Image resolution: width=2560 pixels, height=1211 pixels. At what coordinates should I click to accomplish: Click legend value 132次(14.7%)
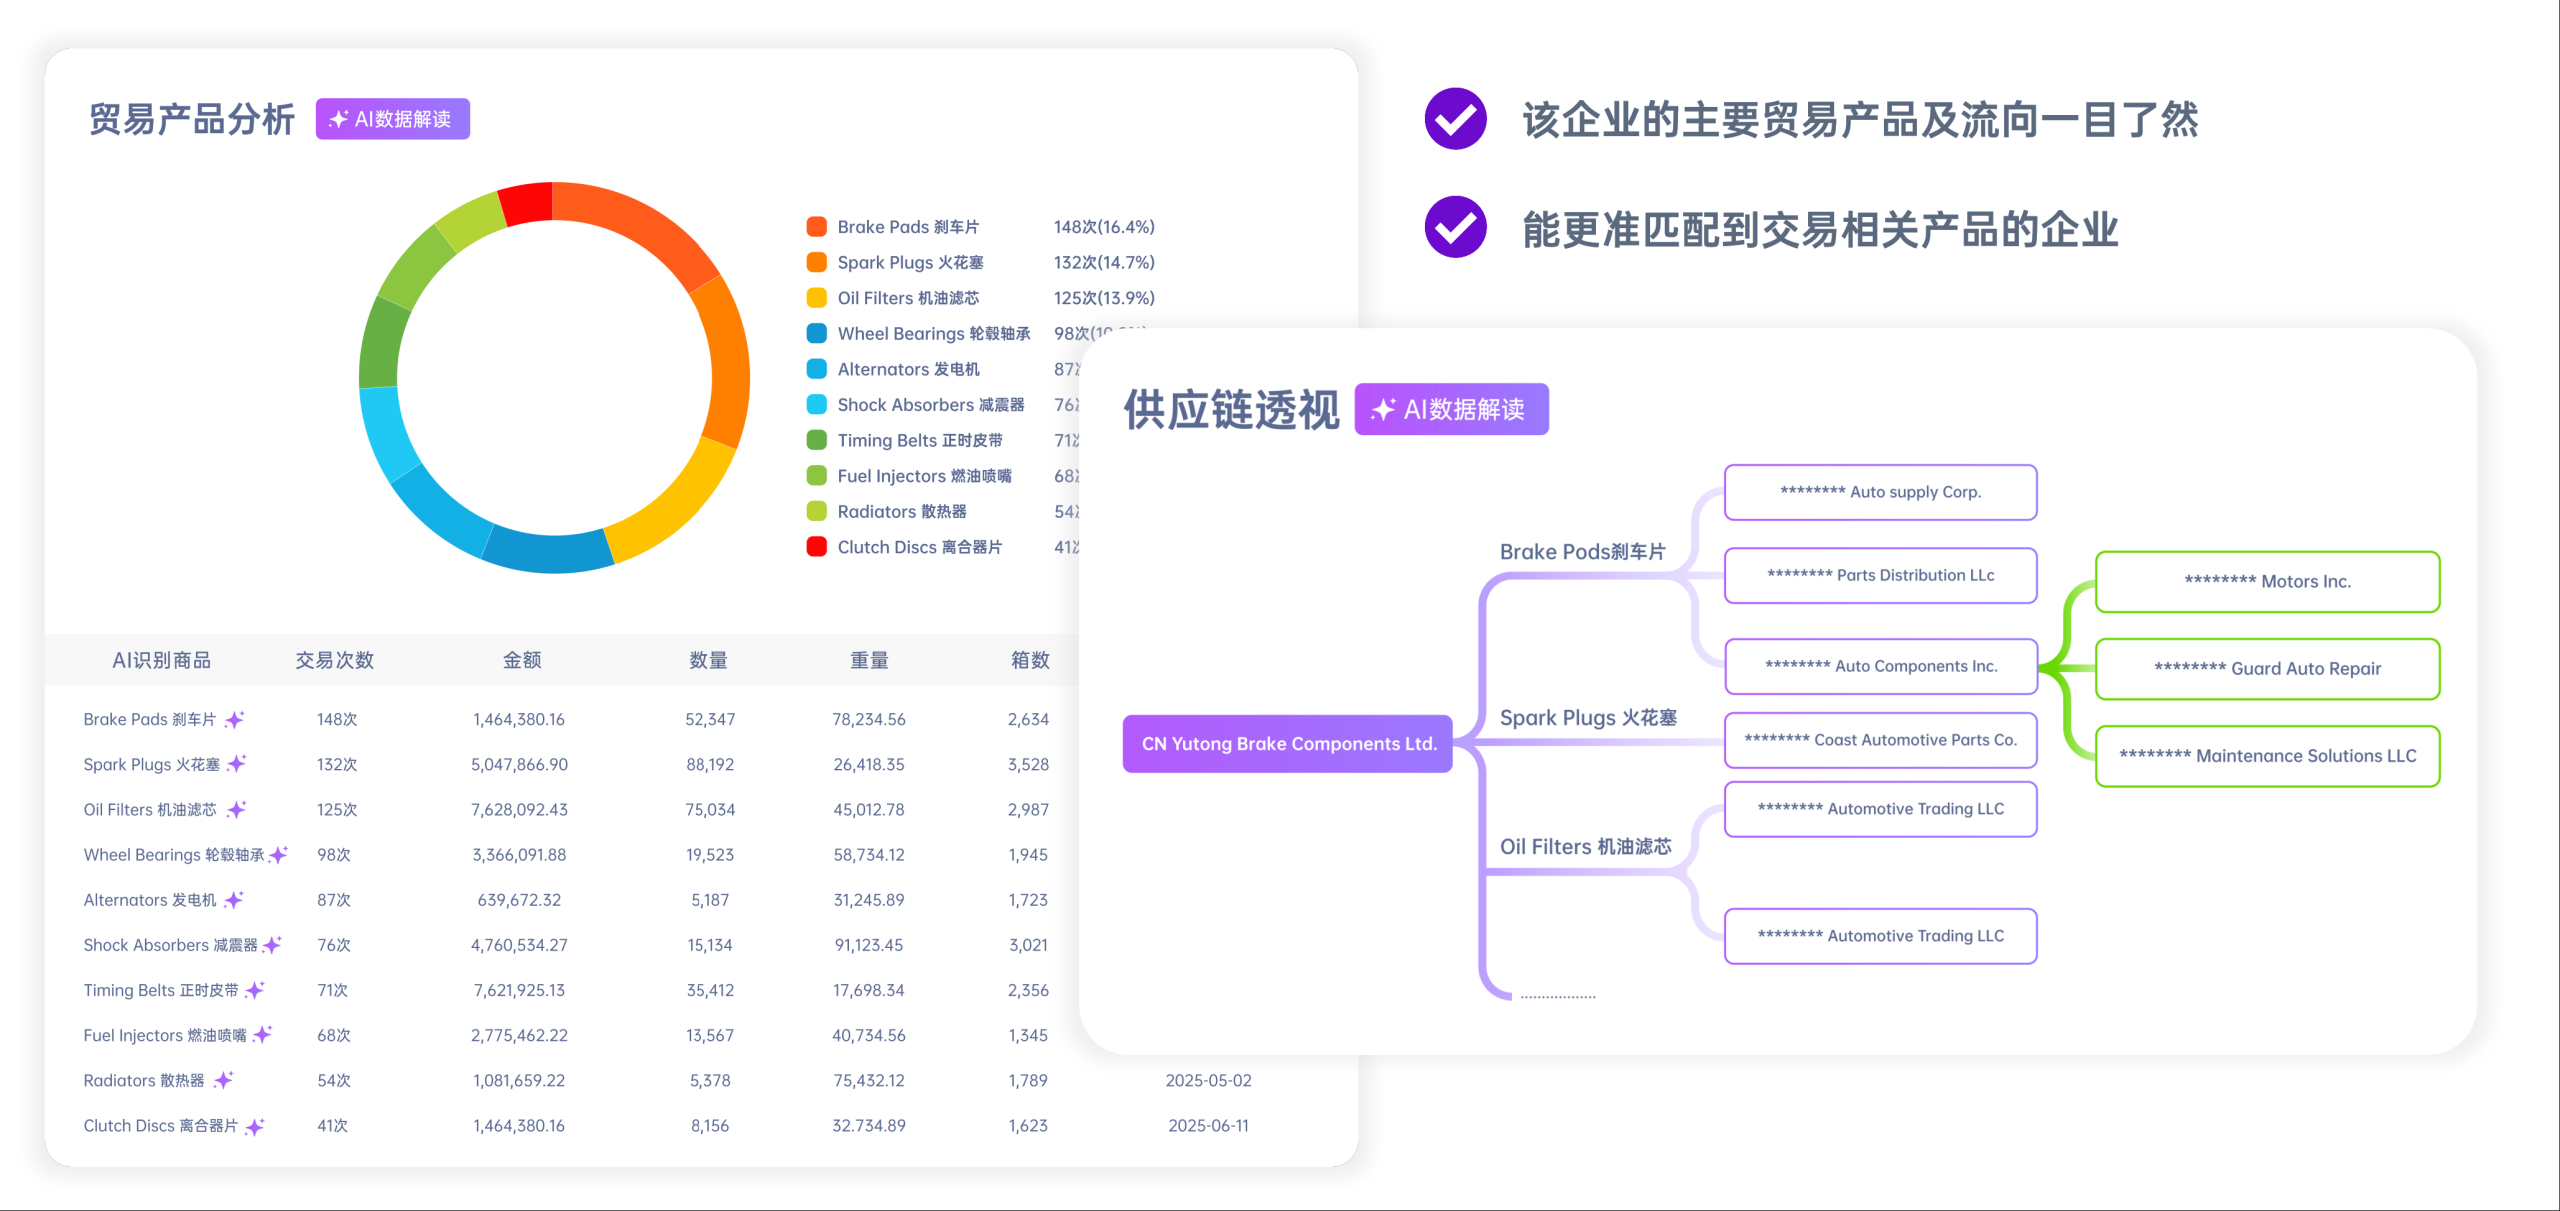point(1104,262)
